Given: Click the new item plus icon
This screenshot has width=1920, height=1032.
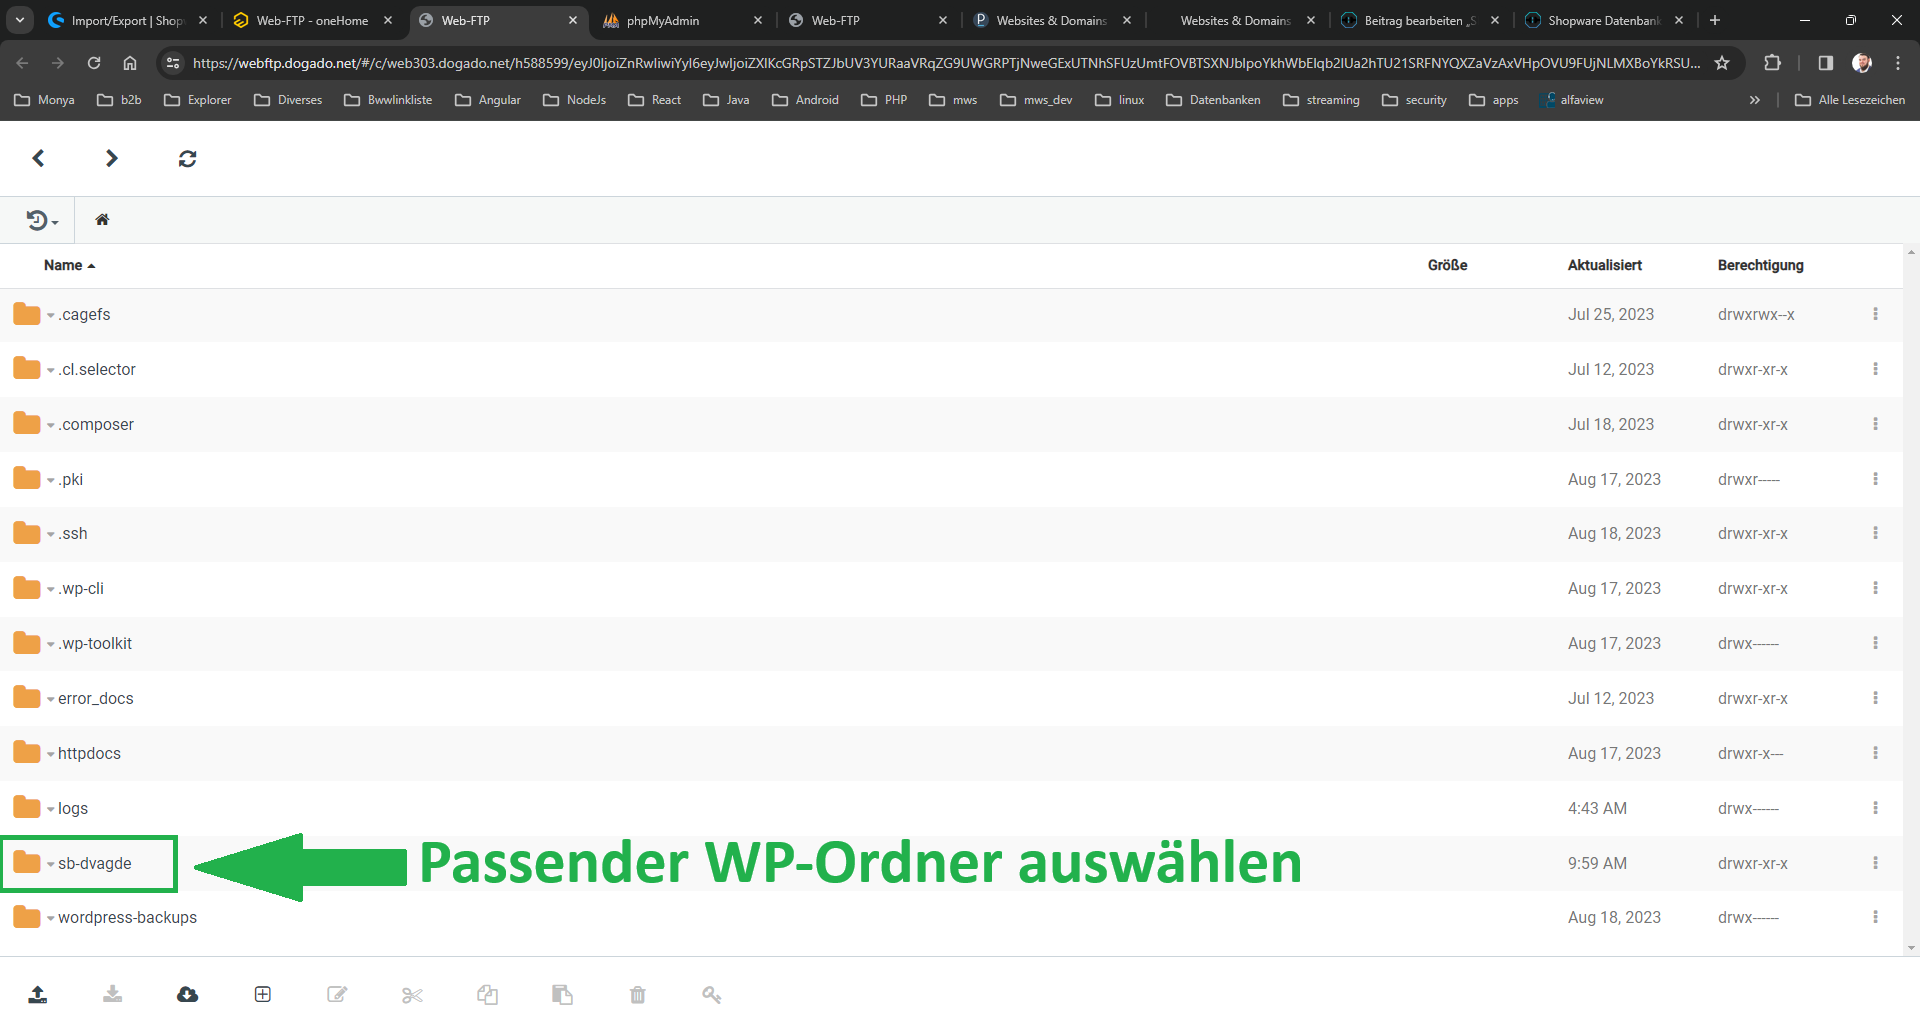Looking at the screenshot, I should 263,994.
